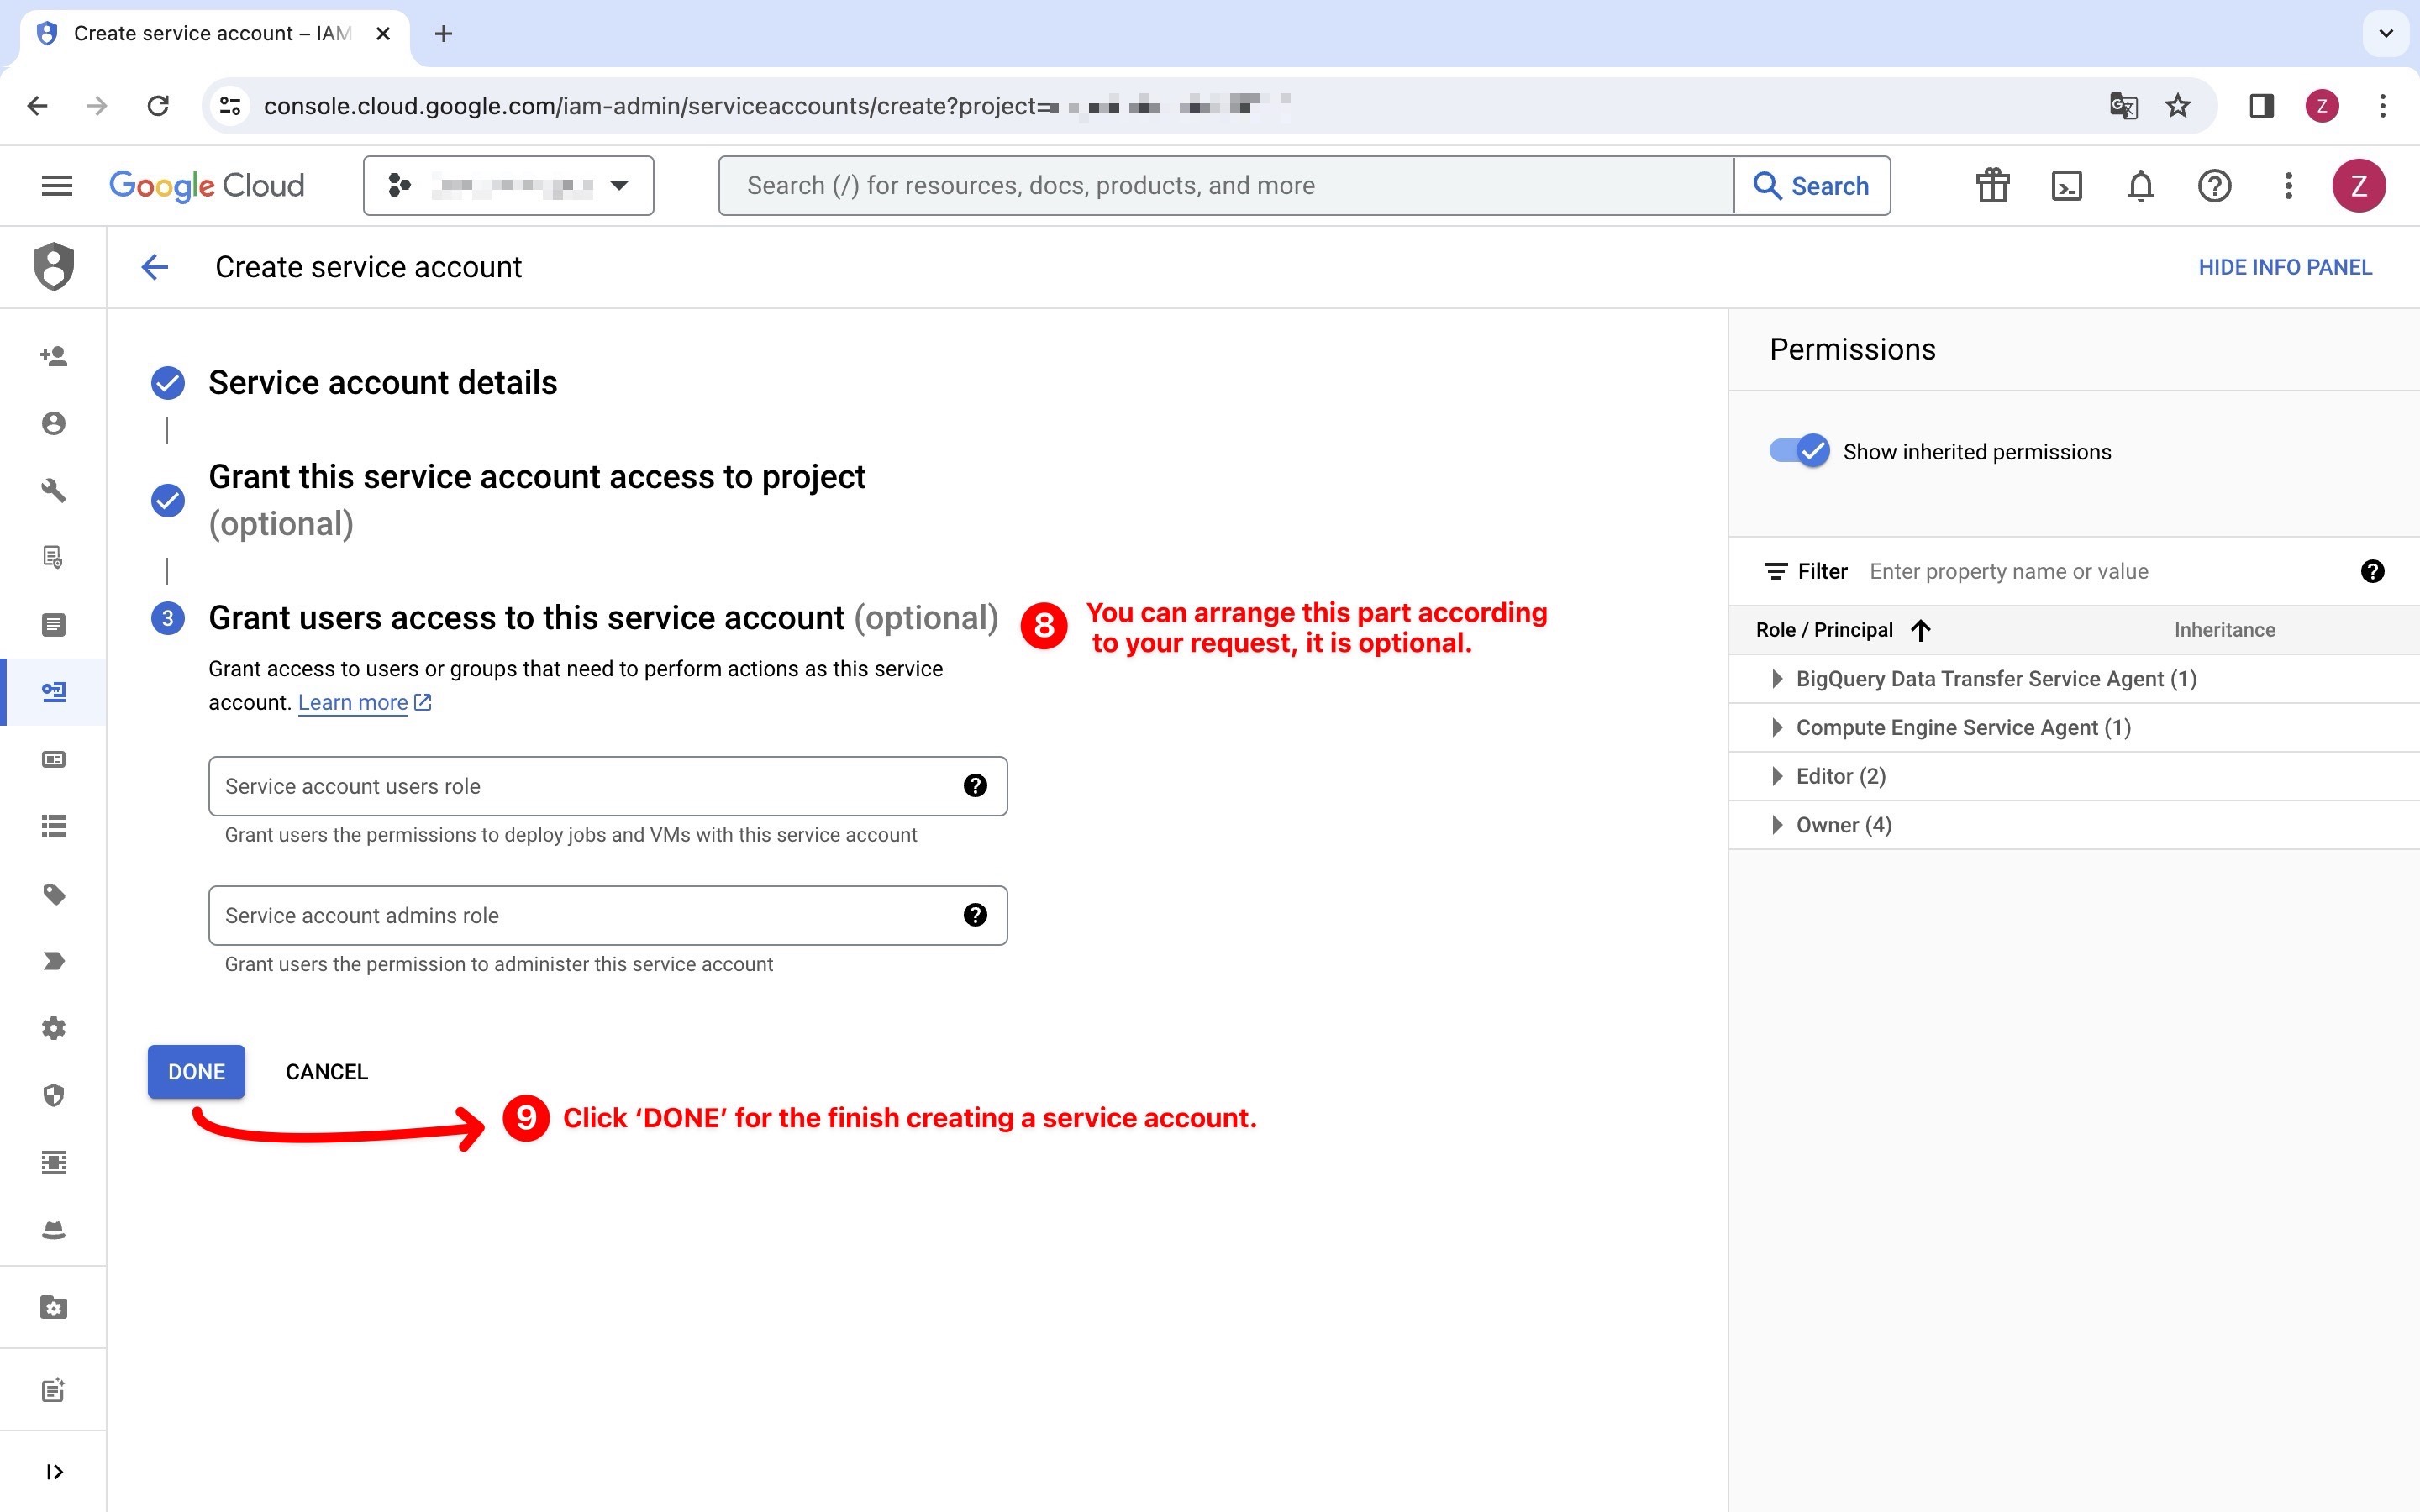The image size is (2420, 1512).
Task: Open the notifications bell
Action: tap(2140, 186)
